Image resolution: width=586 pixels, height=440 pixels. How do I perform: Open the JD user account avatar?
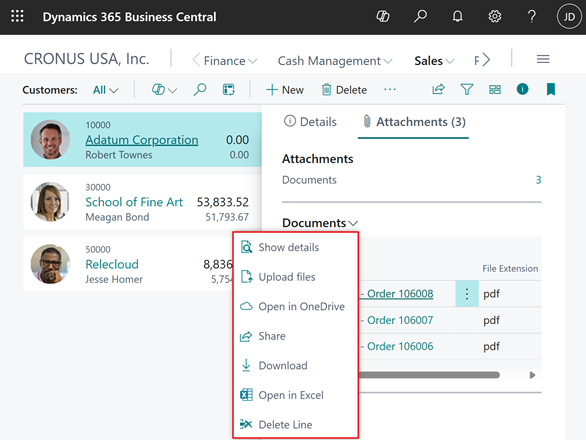[x=569, y=16]
